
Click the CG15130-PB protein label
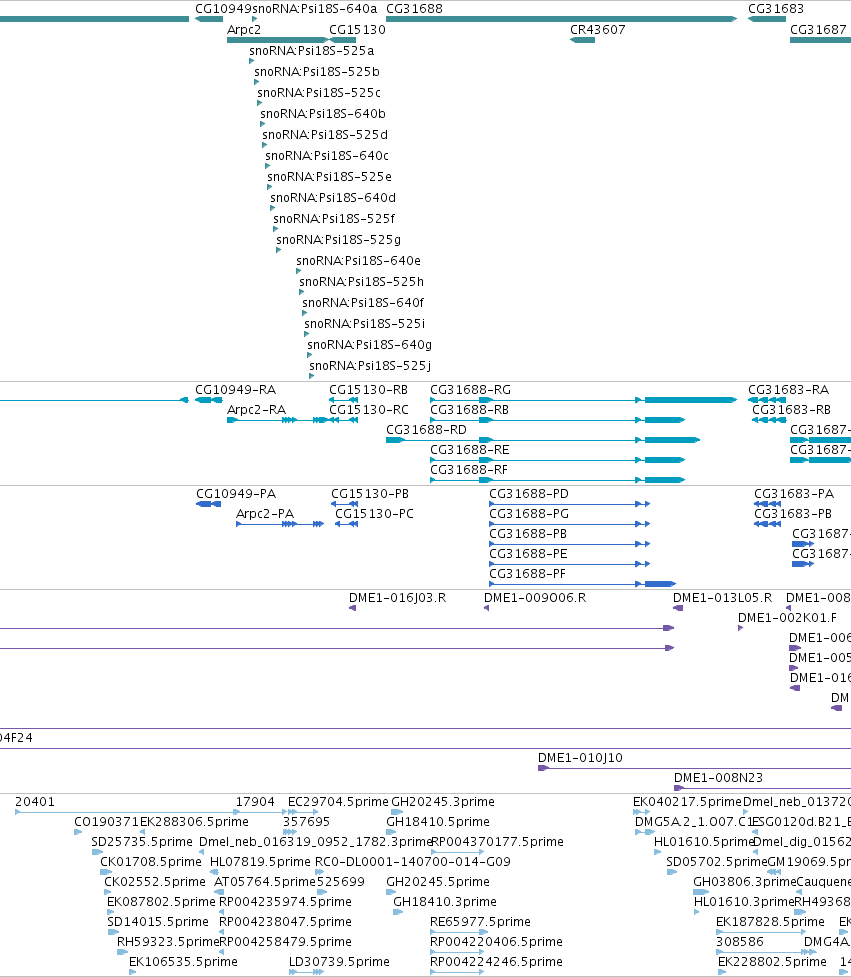click(369, 494)
